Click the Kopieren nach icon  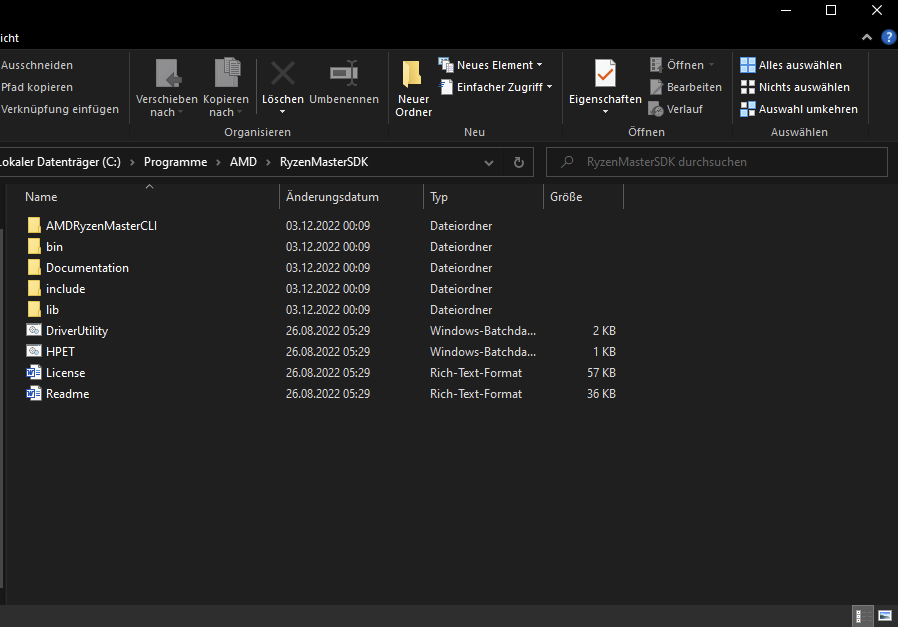click(x=227, y=73)
